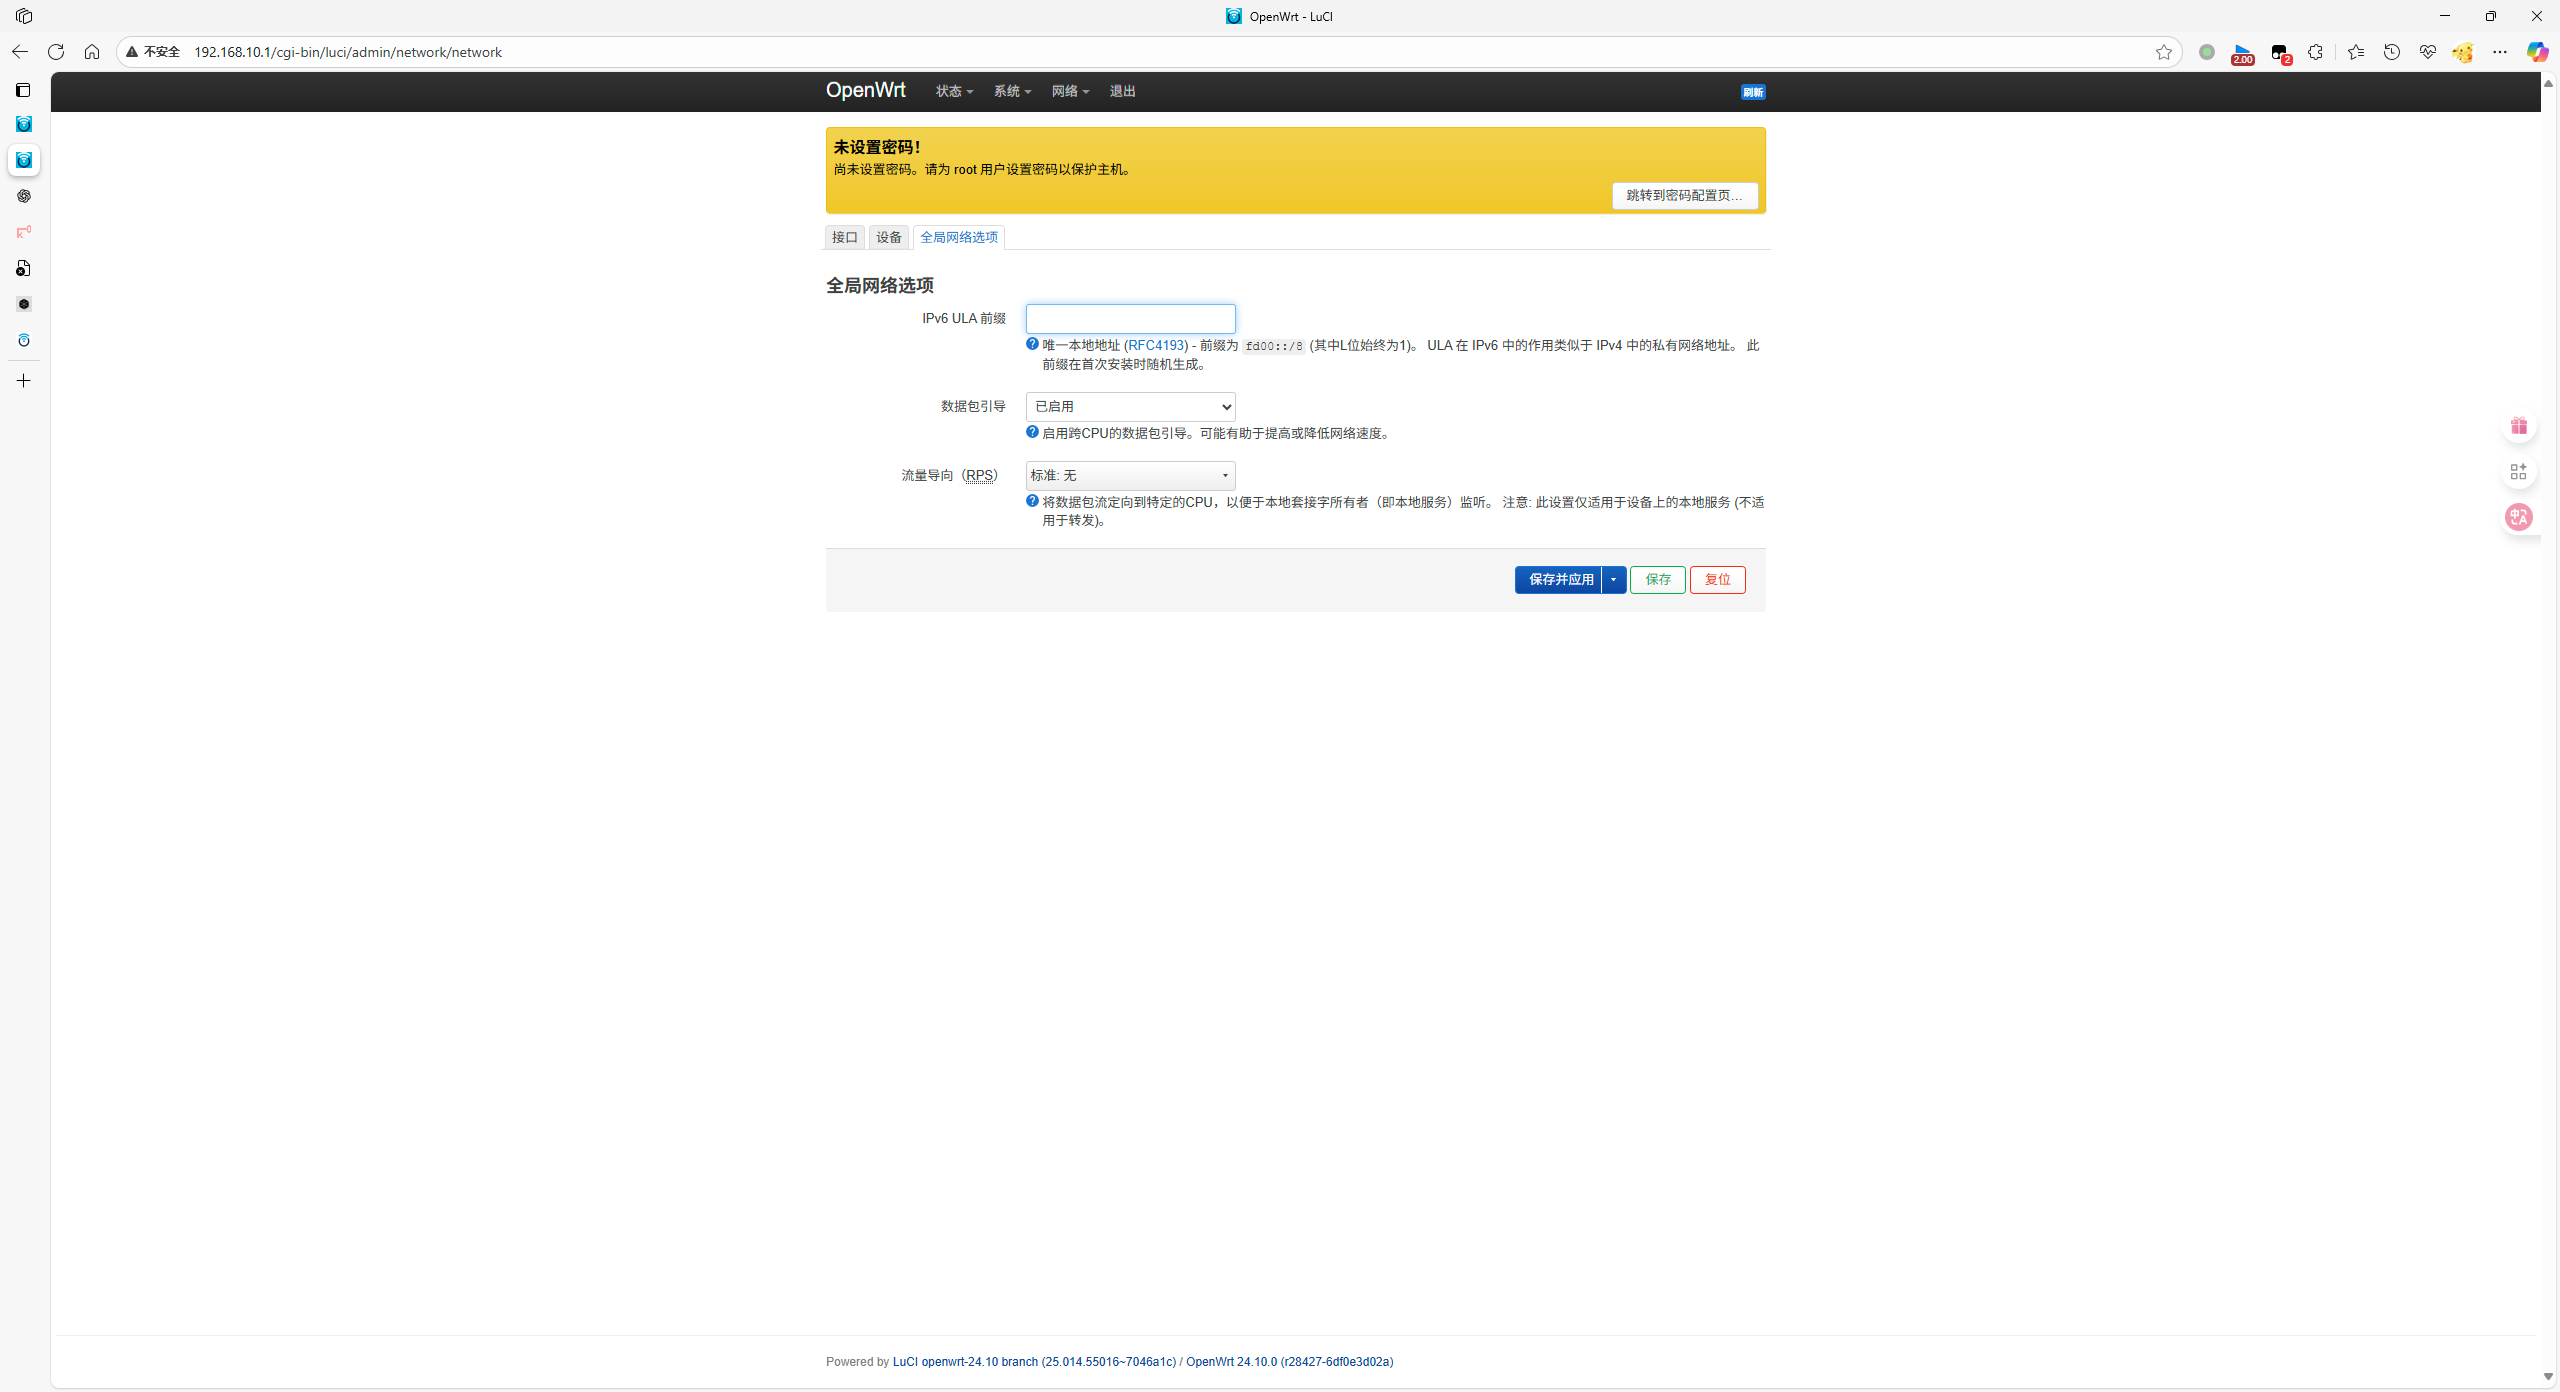This screenshot has height=1392, width=2560.
Task: Open a new tab with the plus icon
Action: [24, 381]
